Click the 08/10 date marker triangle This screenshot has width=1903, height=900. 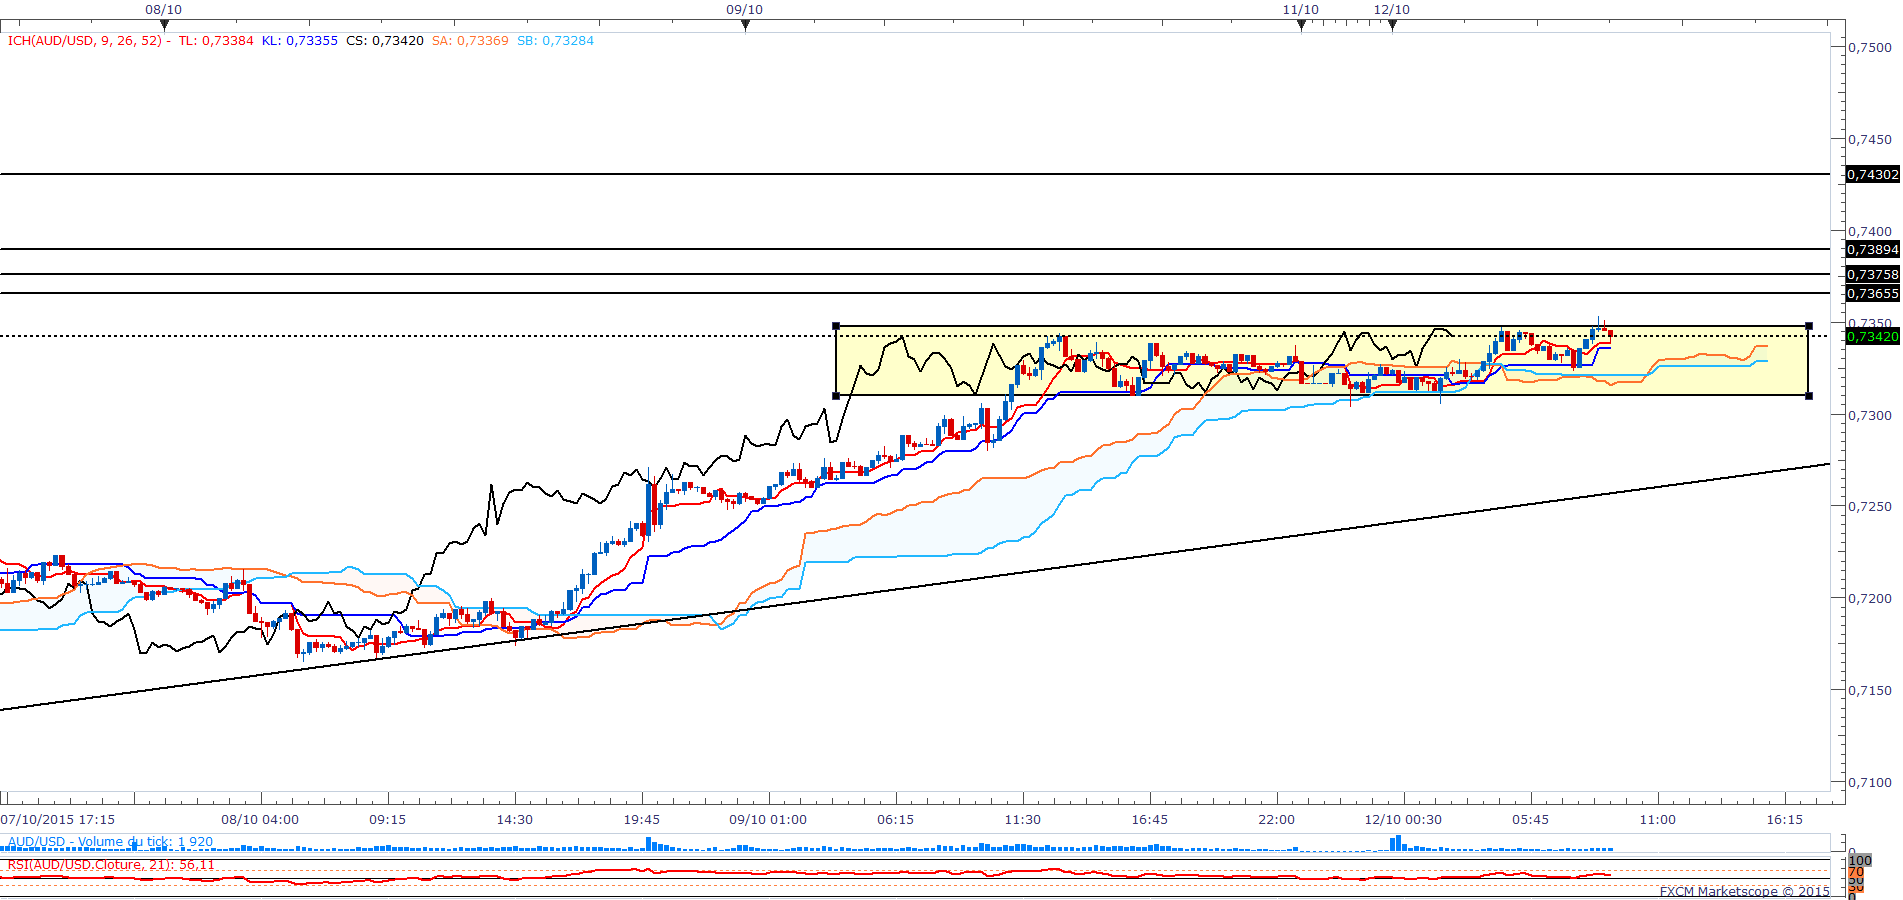[x=164, y=25]
